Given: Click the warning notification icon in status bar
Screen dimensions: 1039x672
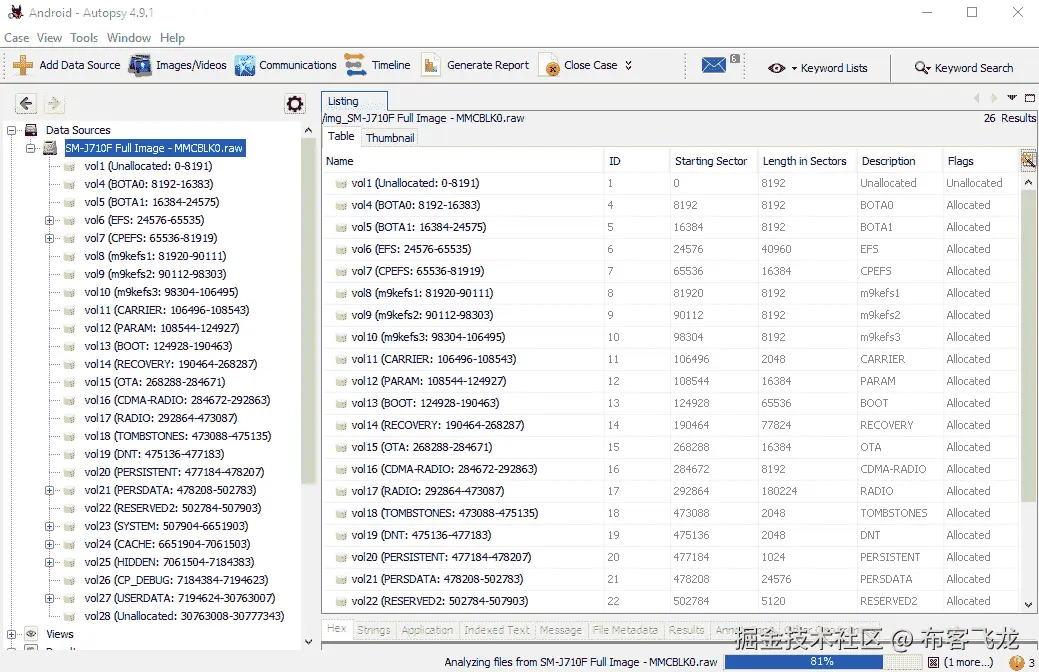Looking at the screenshot, I should click(x=1016, y=661).
